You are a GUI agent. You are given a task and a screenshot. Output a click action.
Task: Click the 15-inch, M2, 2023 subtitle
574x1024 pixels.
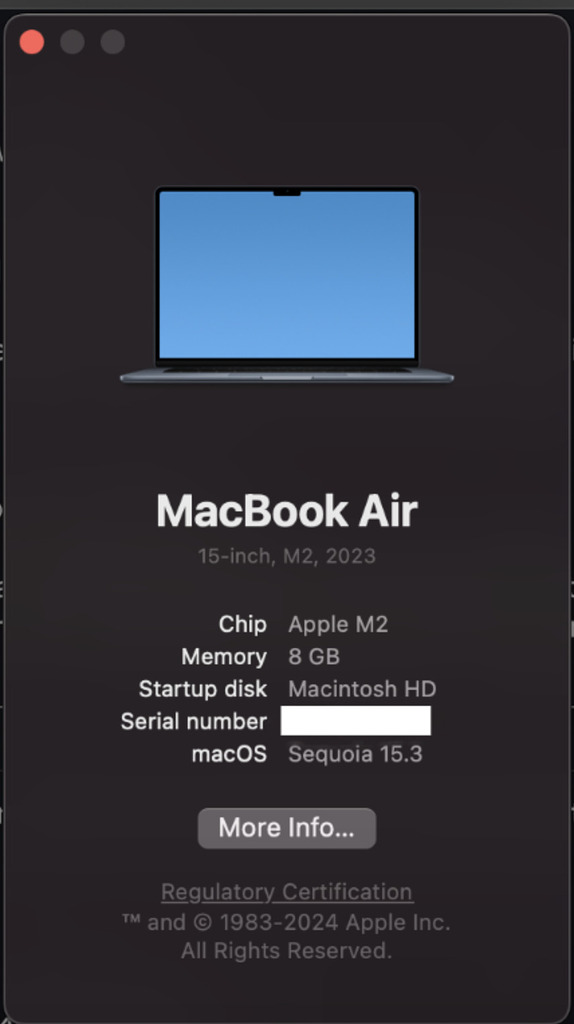287,556
